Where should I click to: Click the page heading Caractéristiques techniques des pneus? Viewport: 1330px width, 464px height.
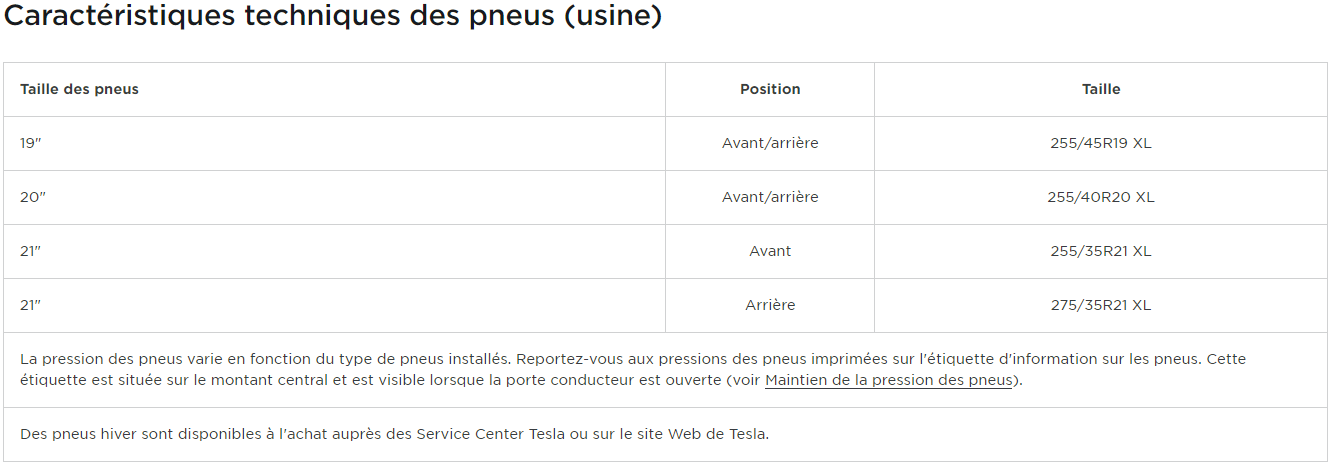click(x=333, y=17)
